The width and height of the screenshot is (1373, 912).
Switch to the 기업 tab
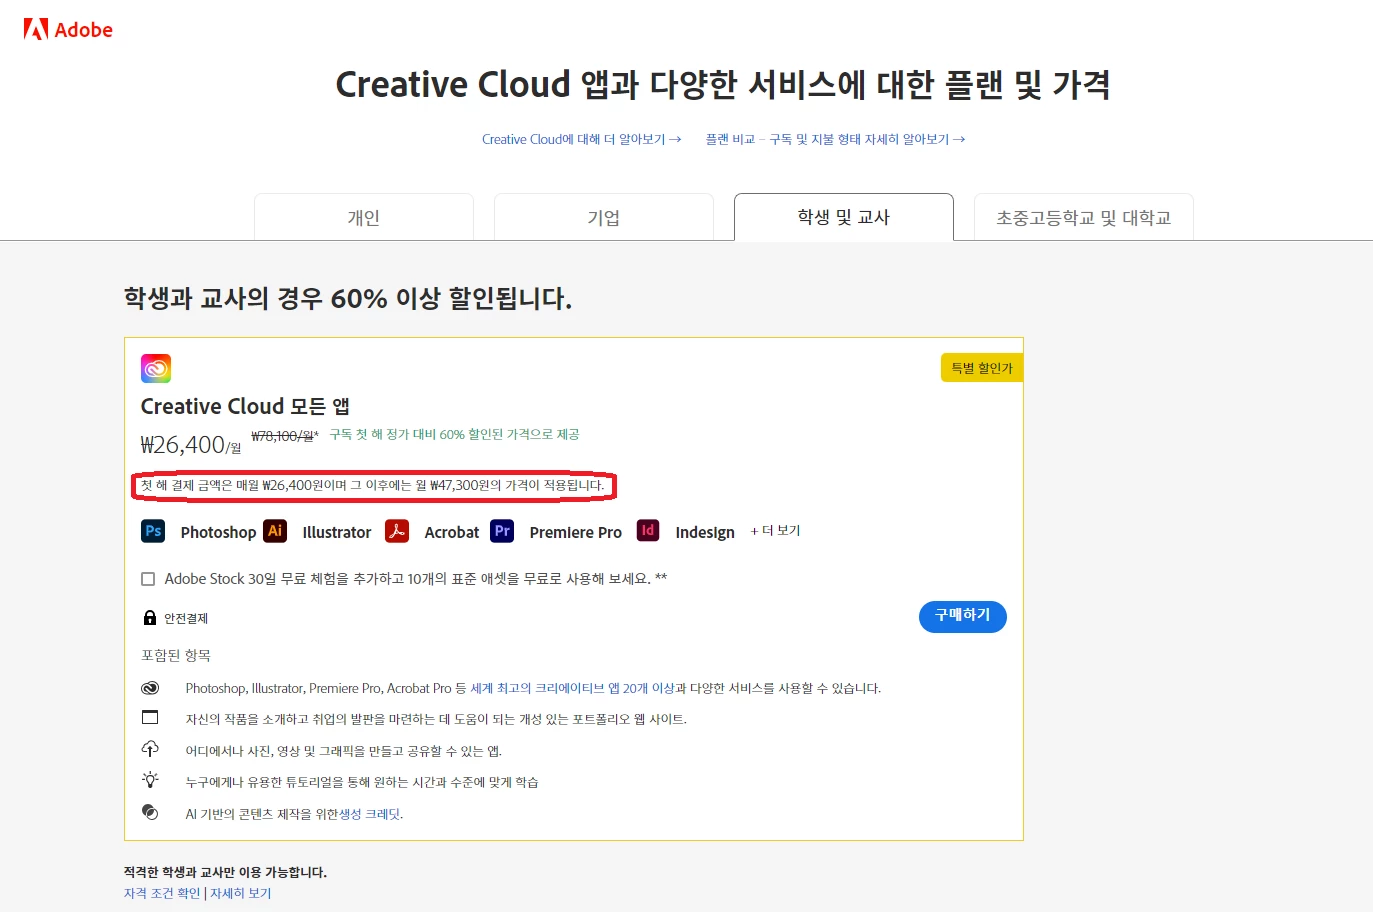click(604, 217)
